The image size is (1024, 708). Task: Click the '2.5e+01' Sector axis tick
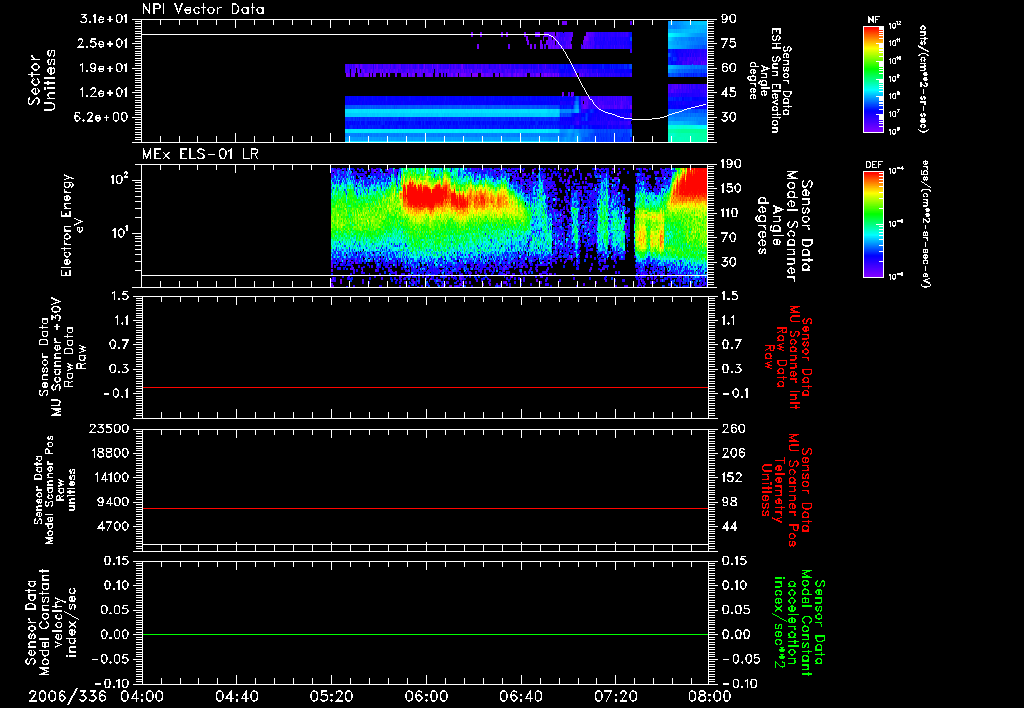pyautogui.click(x=104, y=43)
